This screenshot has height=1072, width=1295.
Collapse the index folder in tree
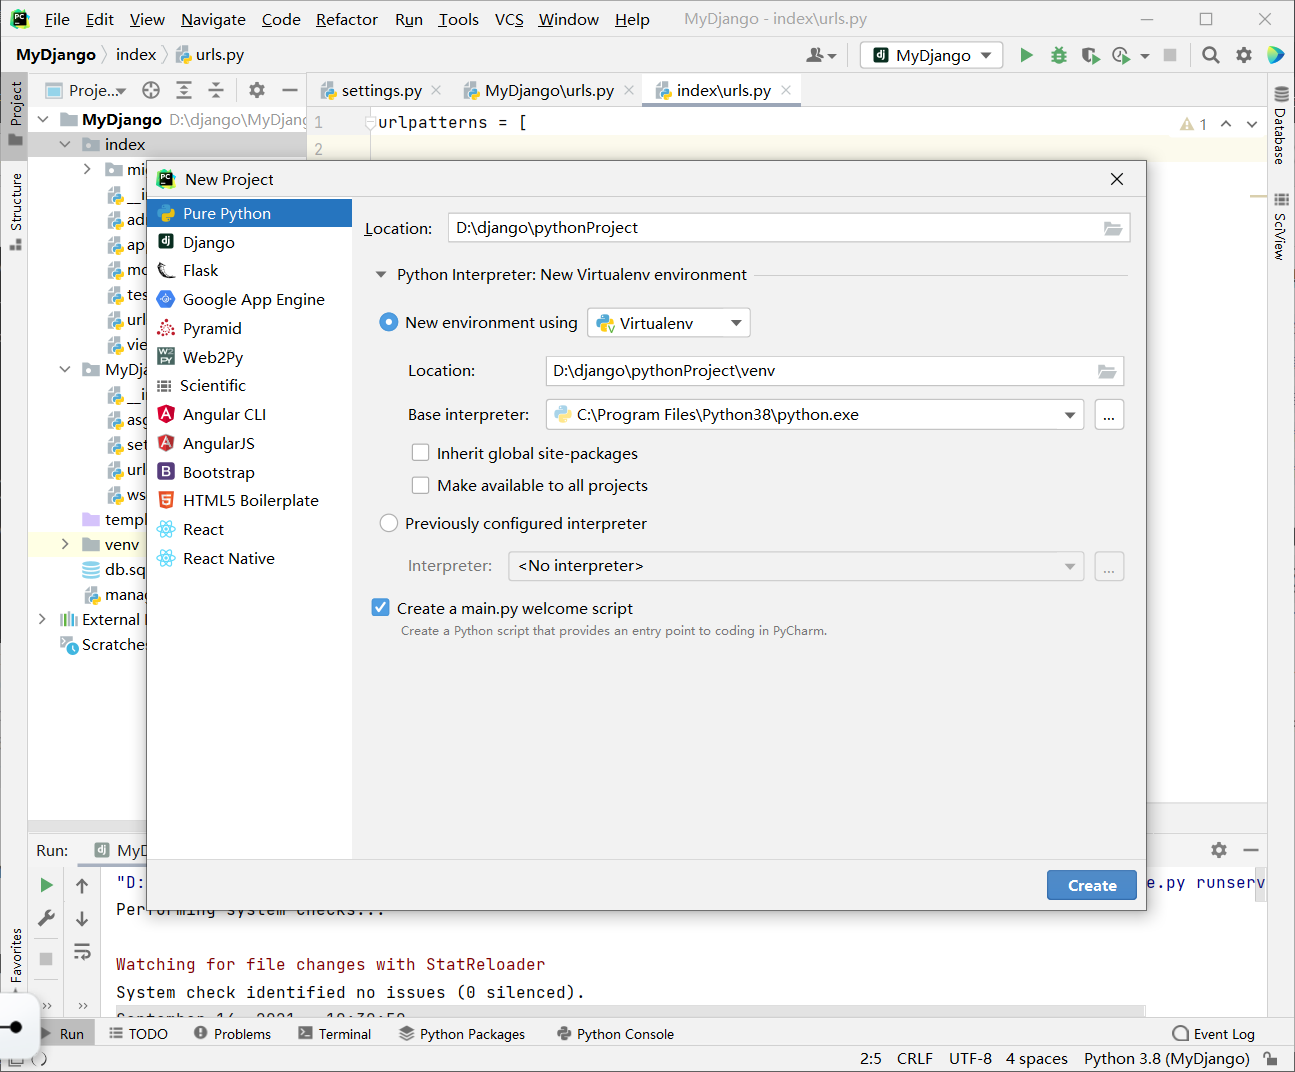point(65,145)
